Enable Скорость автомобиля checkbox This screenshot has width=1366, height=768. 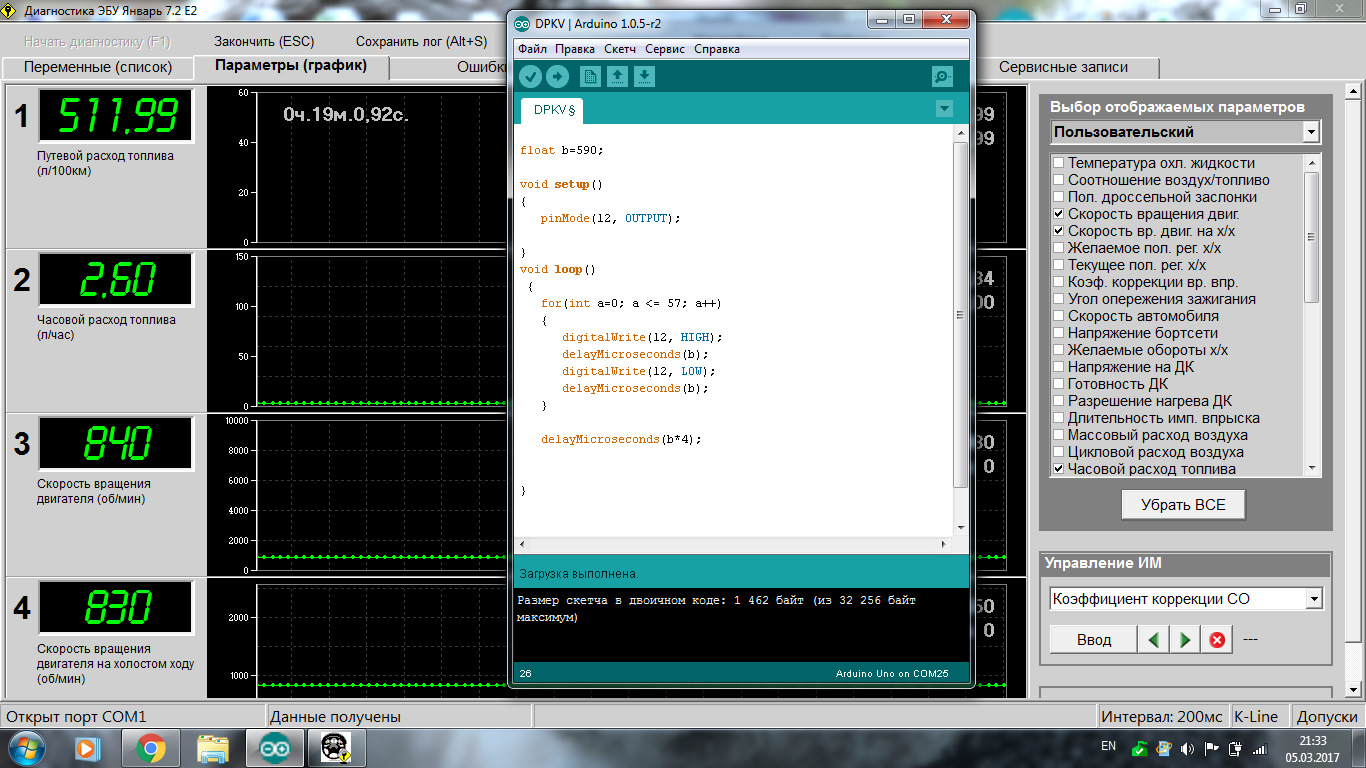(1059, 316)
